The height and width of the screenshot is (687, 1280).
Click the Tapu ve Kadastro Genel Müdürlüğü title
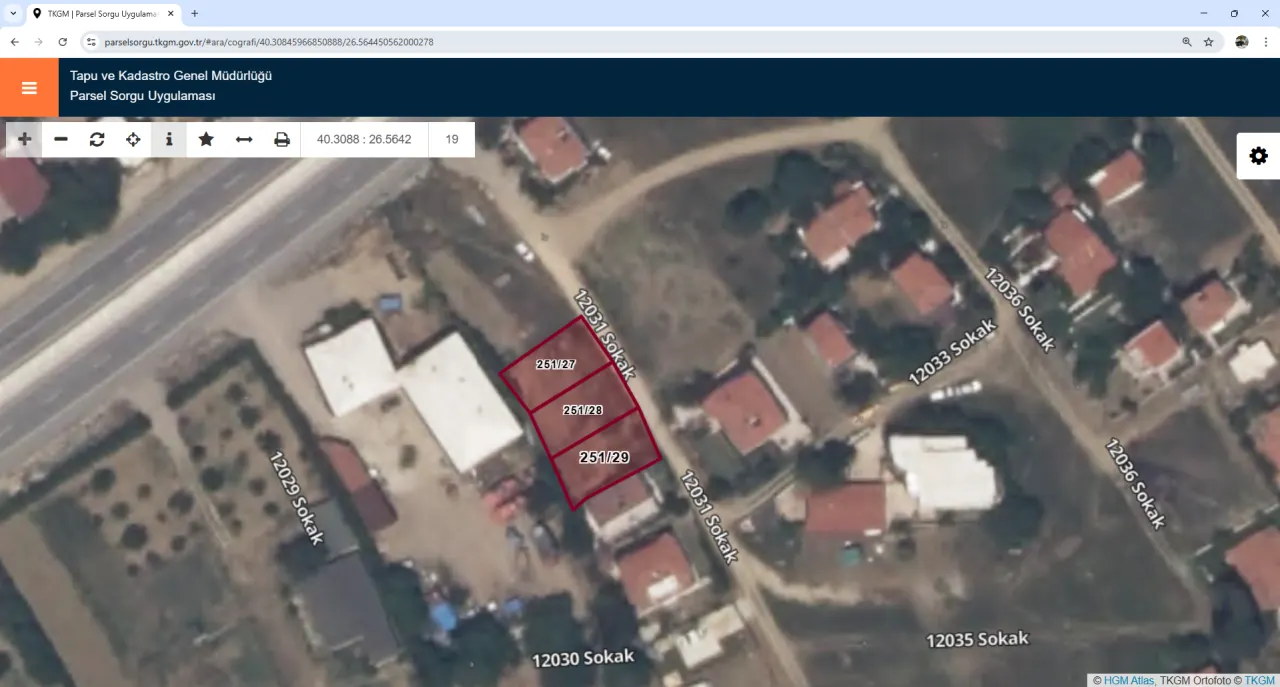point(171,76)
